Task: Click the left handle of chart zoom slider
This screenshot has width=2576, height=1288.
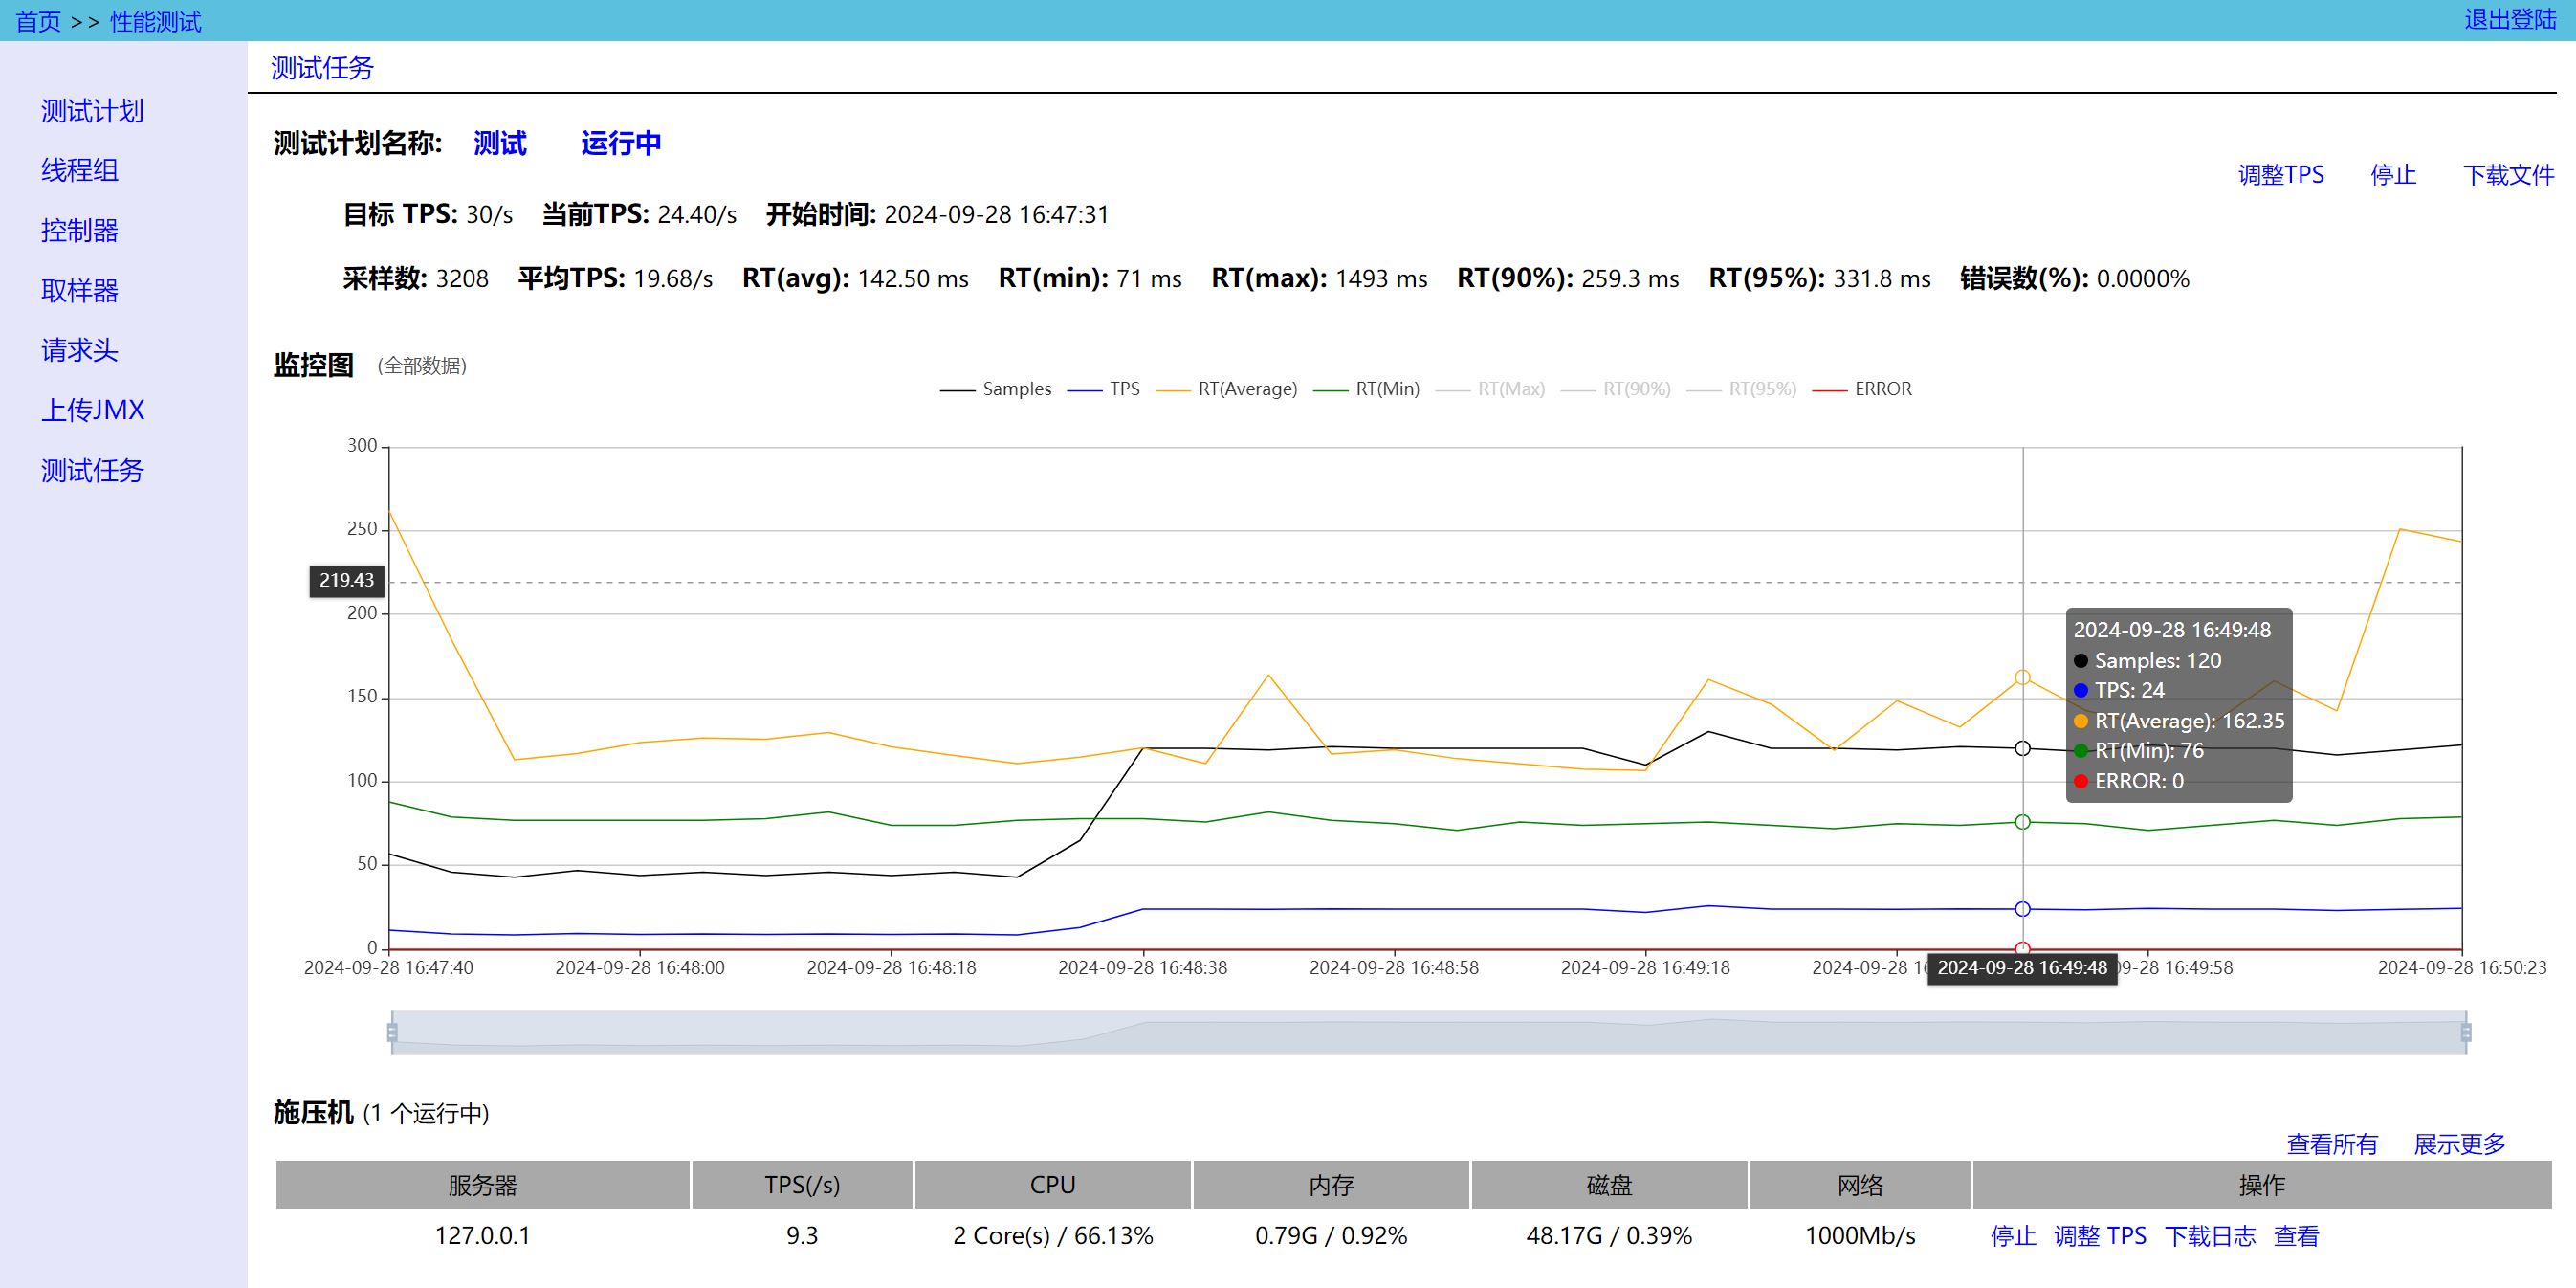Action: pyautogui.click(x=392, y=1032)
